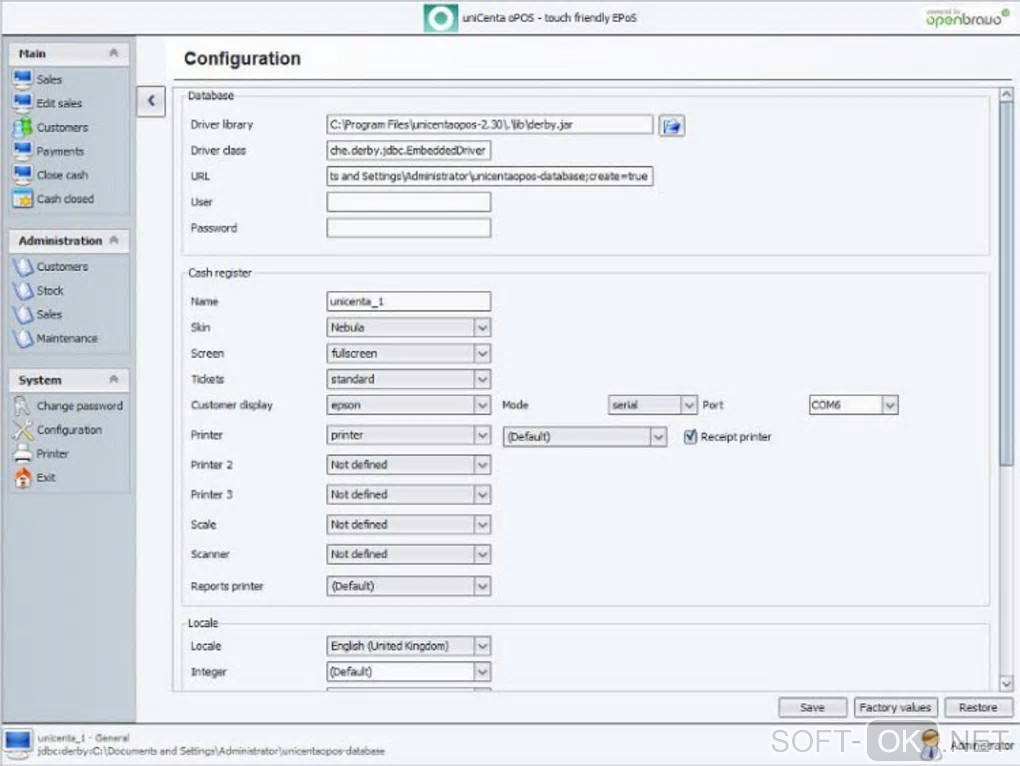This screenshot has width=1020, height=766.
Task: Select Payments menu entry
Action: [60, 152]
